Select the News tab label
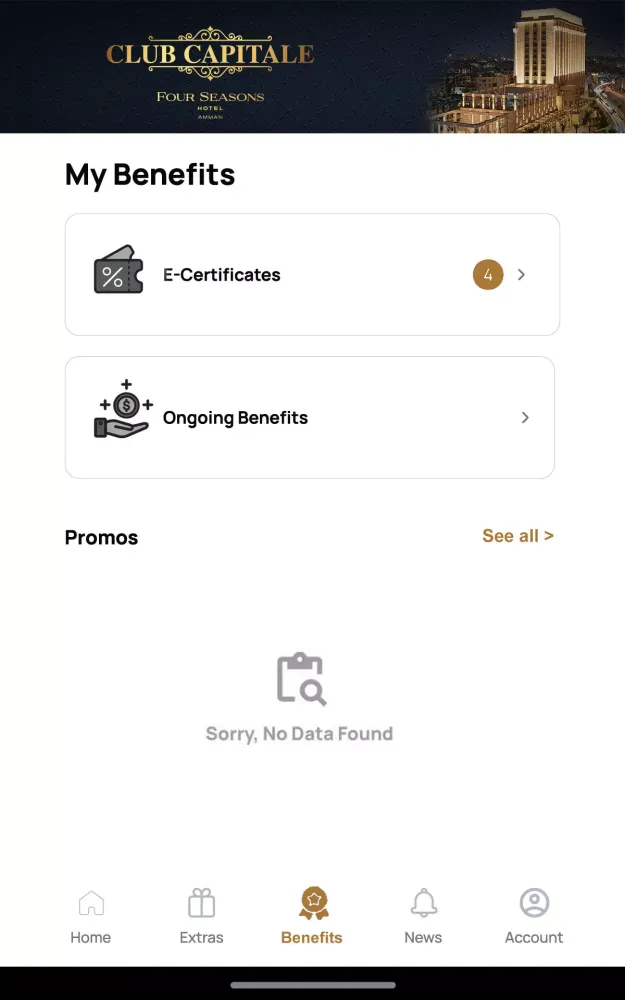Image resolution: width=625 pixels, height=1000 pixels. 423,938
